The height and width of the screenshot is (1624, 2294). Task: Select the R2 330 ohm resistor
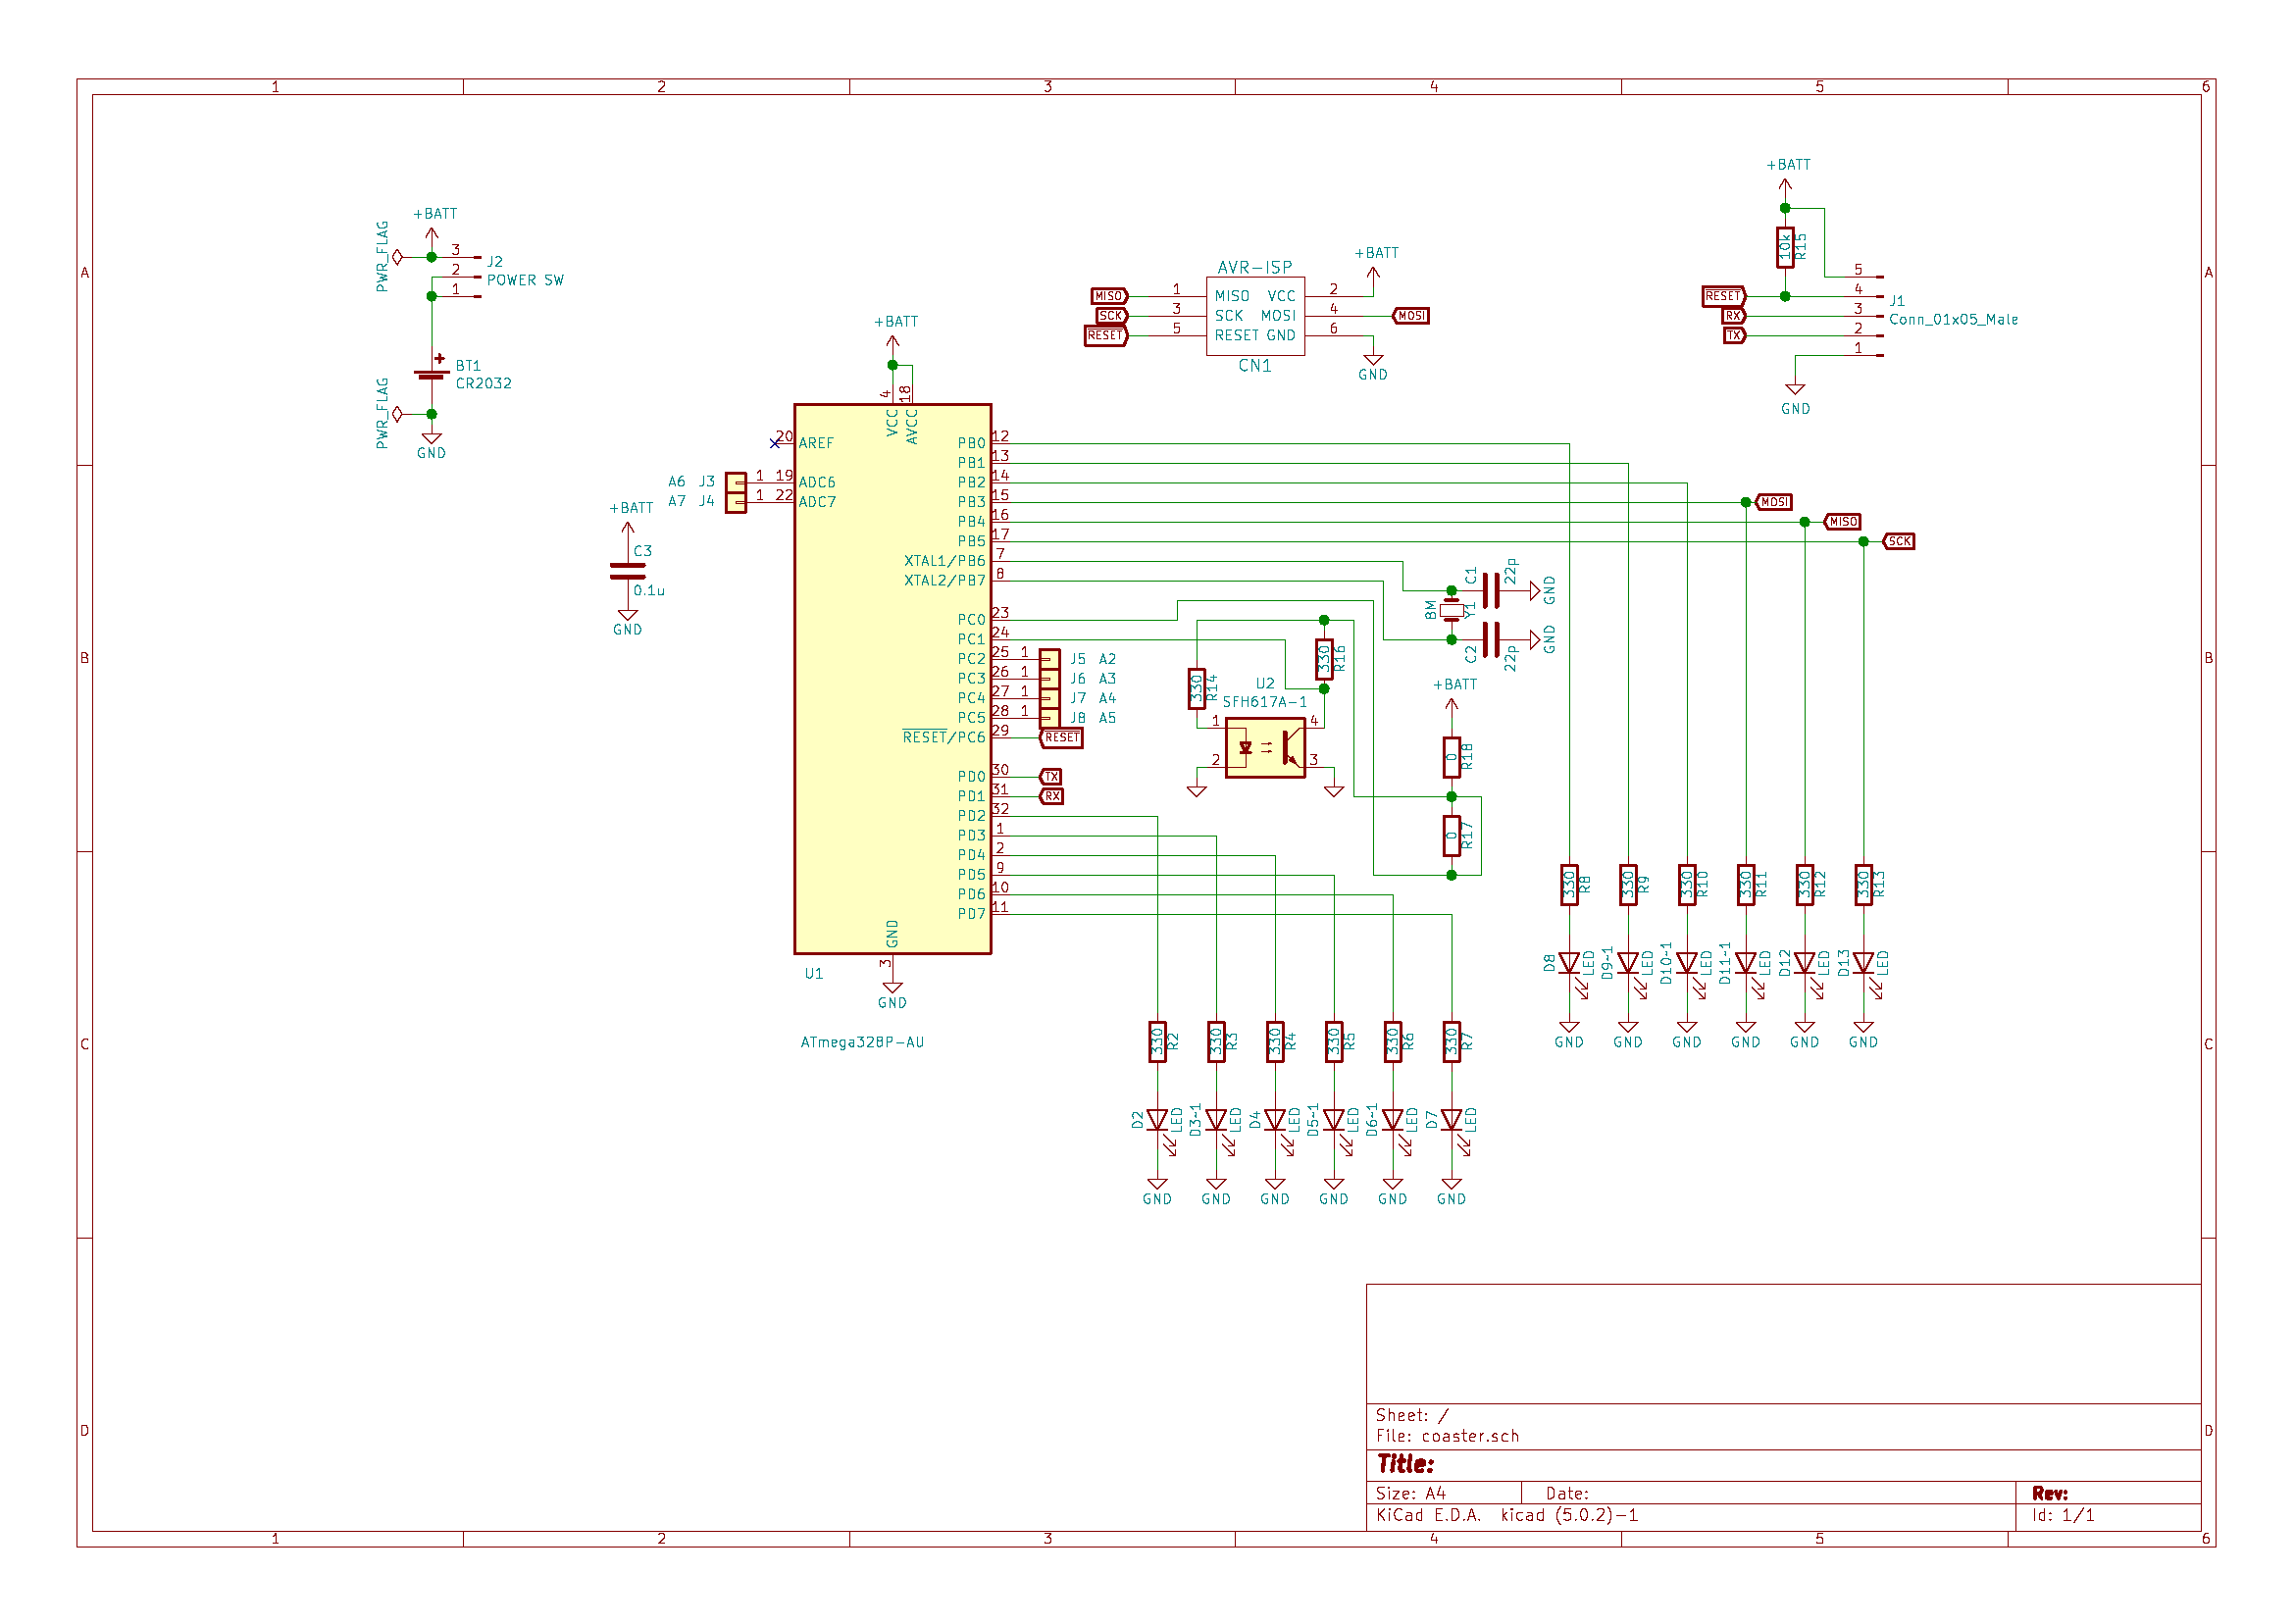[x=1157, y=1041]
